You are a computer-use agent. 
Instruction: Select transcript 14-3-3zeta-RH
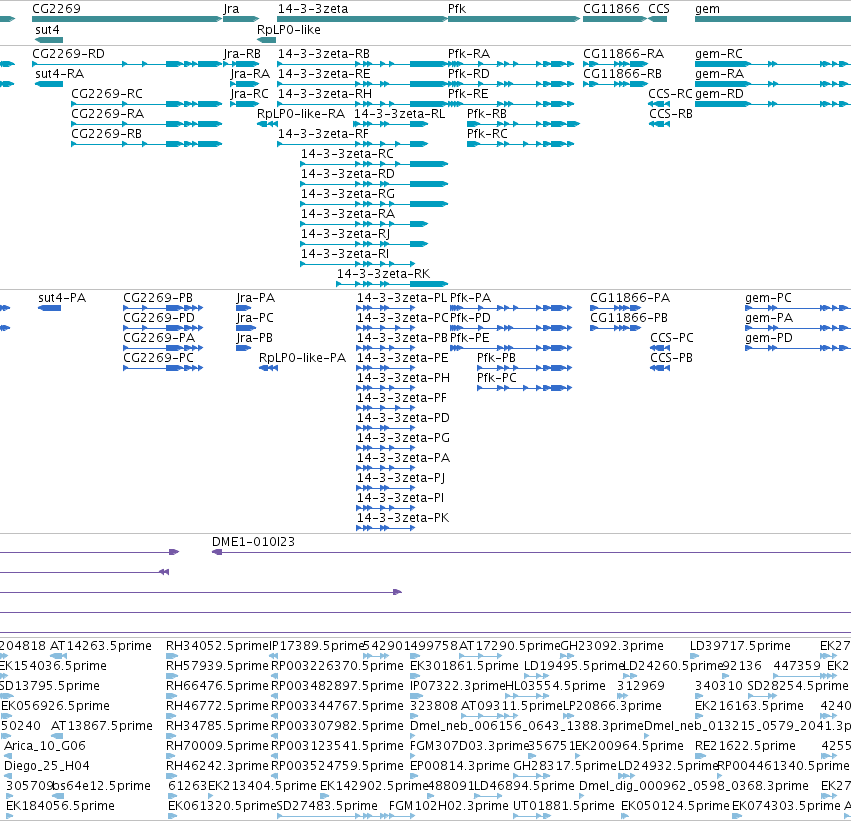(363, 104)
